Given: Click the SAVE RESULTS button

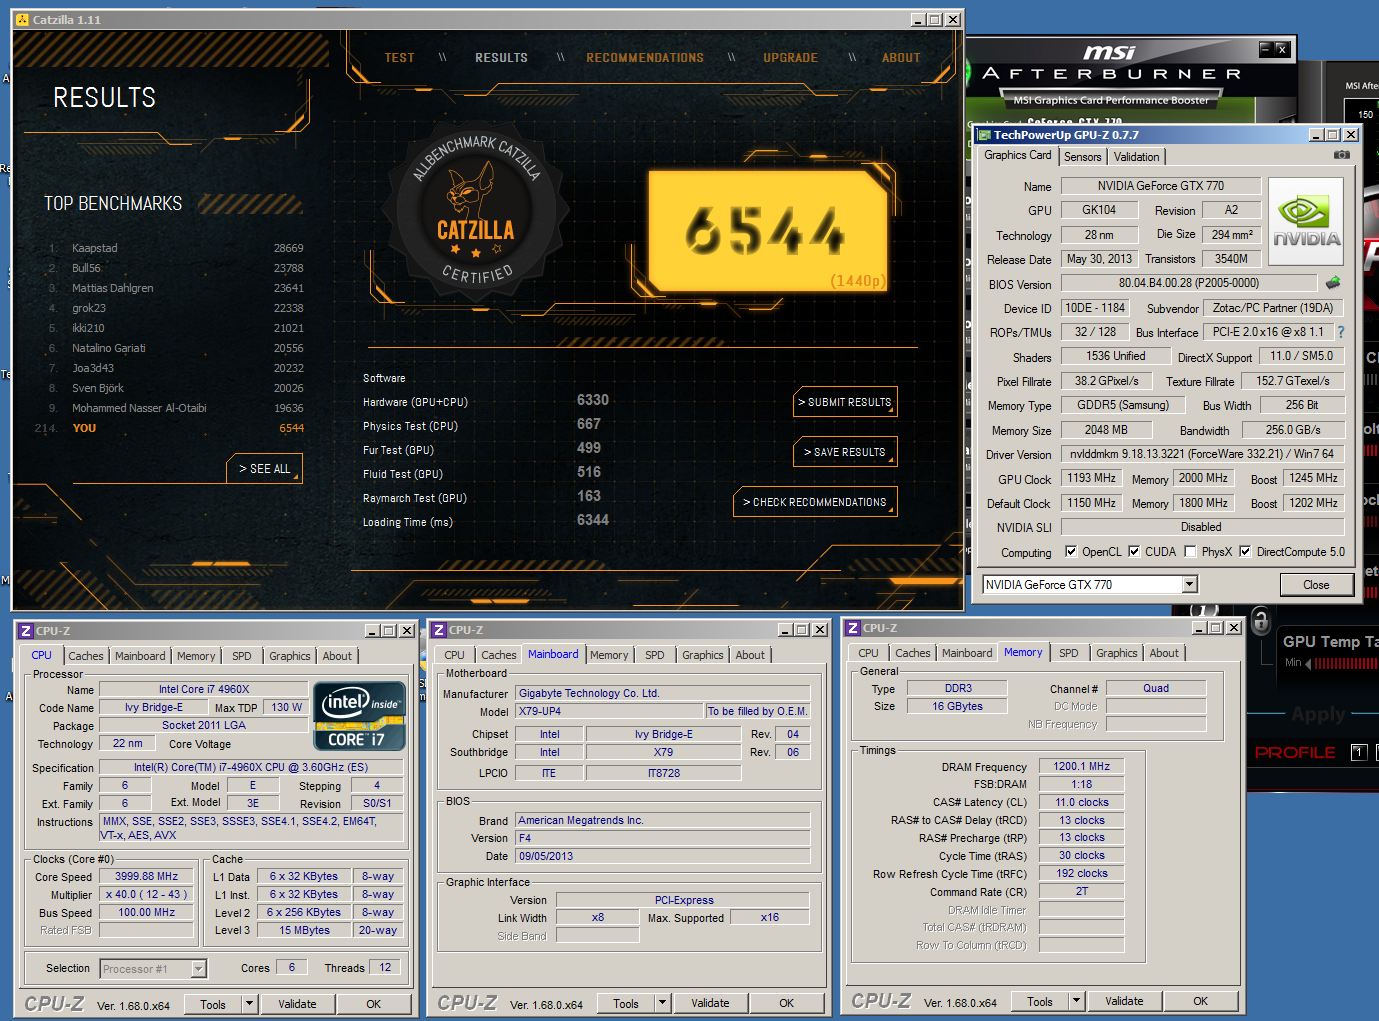Looking at the screenshot, I should pyautogui.click(x=845, y=452).
